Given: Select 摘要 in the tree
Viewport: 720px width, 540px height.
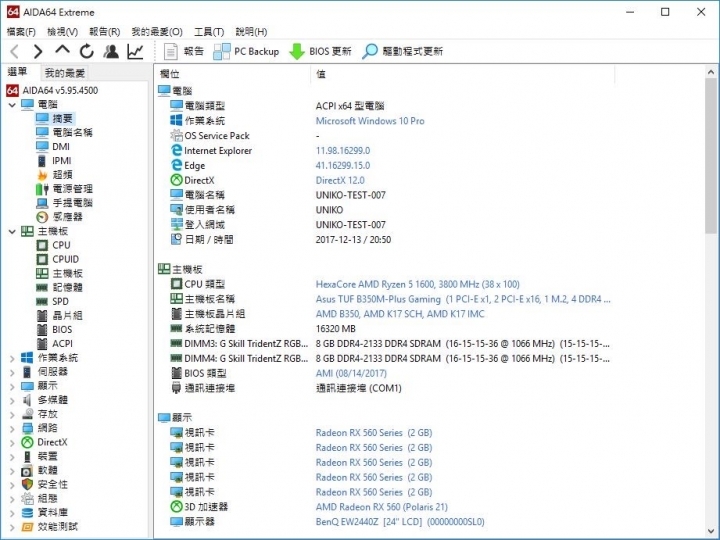Looking at the screenshot, I should tap(55, 118).
